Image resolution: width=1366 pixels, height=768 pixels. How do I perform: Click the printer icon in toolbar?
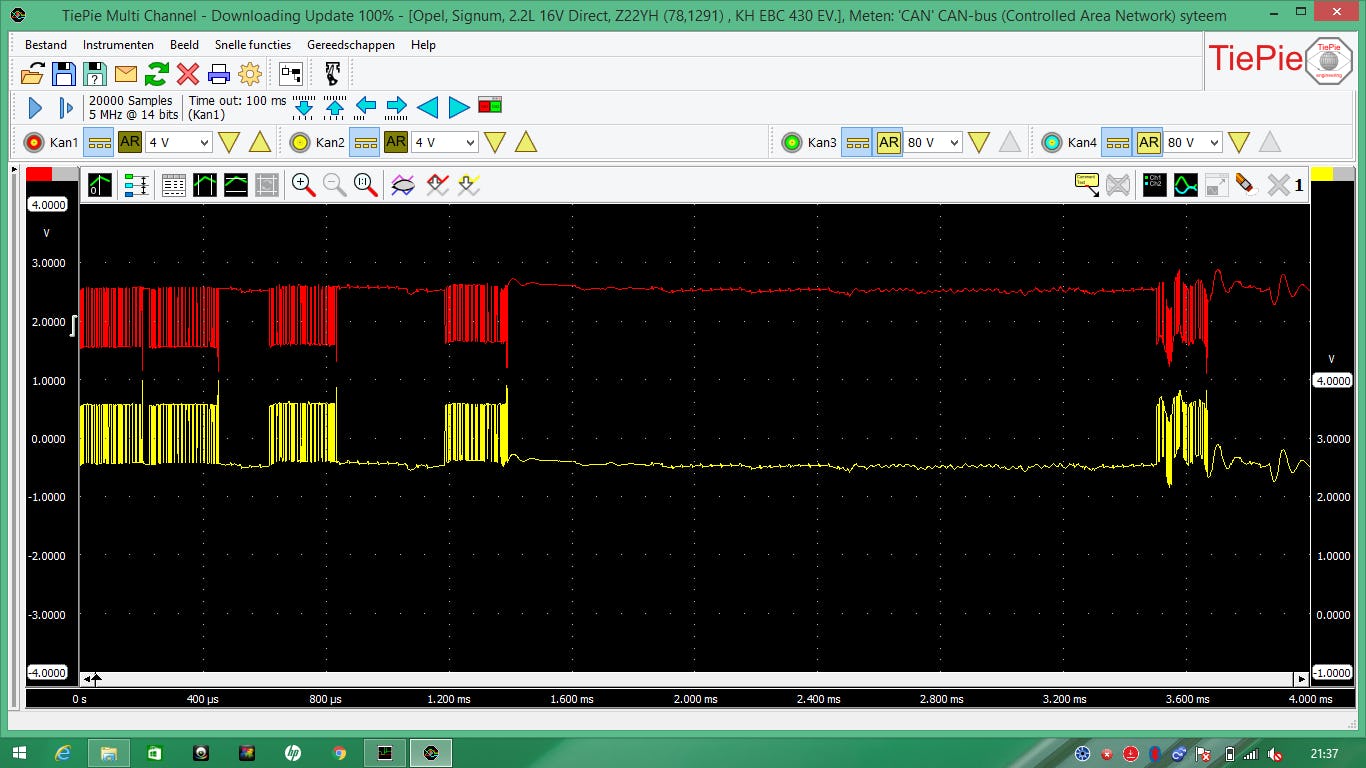coord(219,74)
